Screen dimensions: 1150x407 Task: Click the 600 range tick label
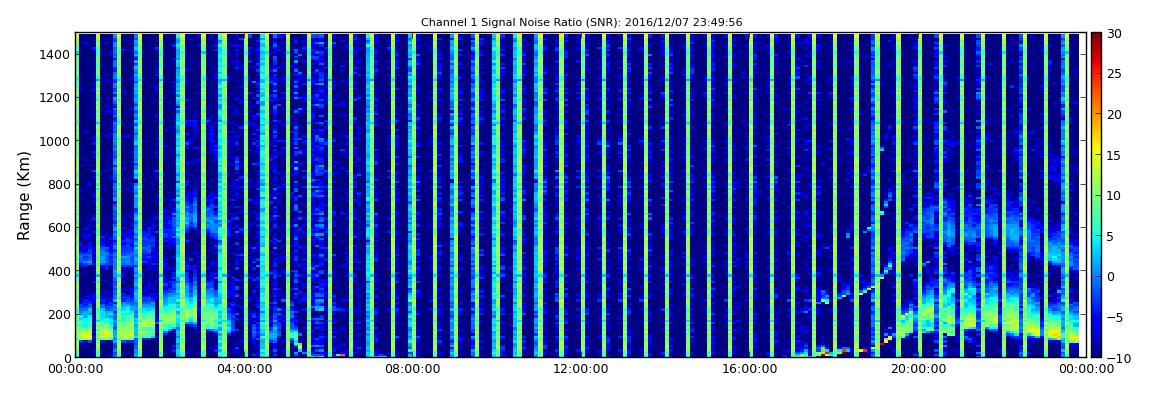tap(57, 227)
